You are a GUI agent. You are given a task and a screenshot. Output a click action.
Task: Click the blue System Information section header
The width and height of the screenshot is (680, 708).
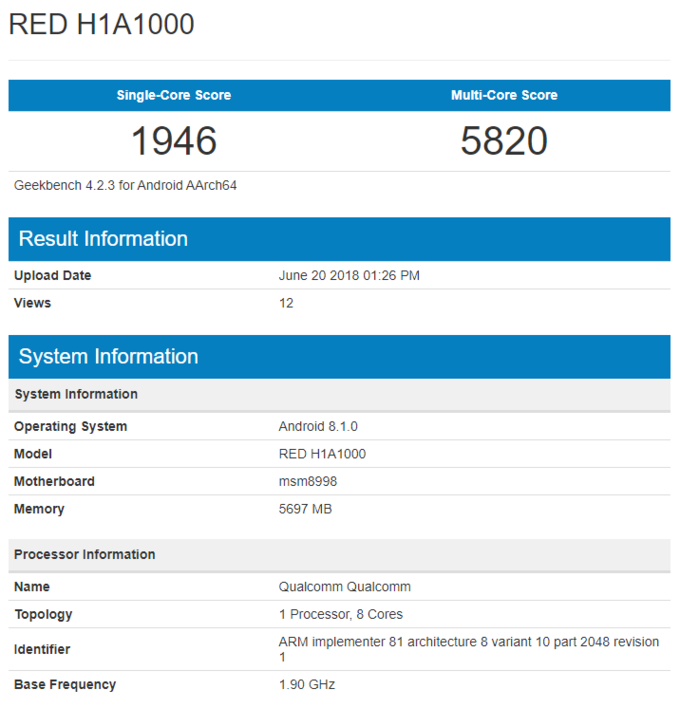[340, 357]
